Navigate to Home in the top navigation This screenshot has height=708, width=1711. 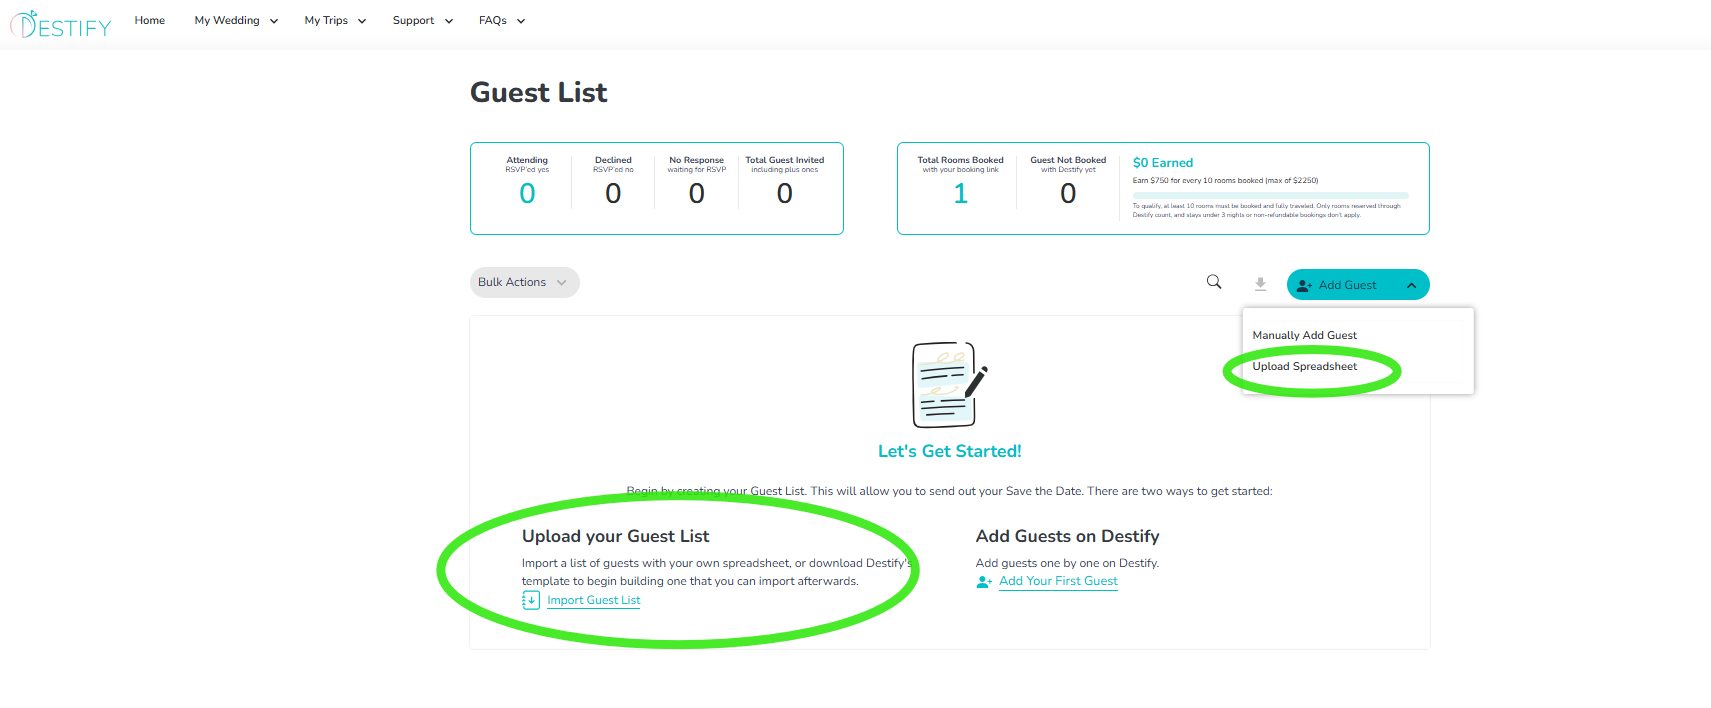click(149, 20)
